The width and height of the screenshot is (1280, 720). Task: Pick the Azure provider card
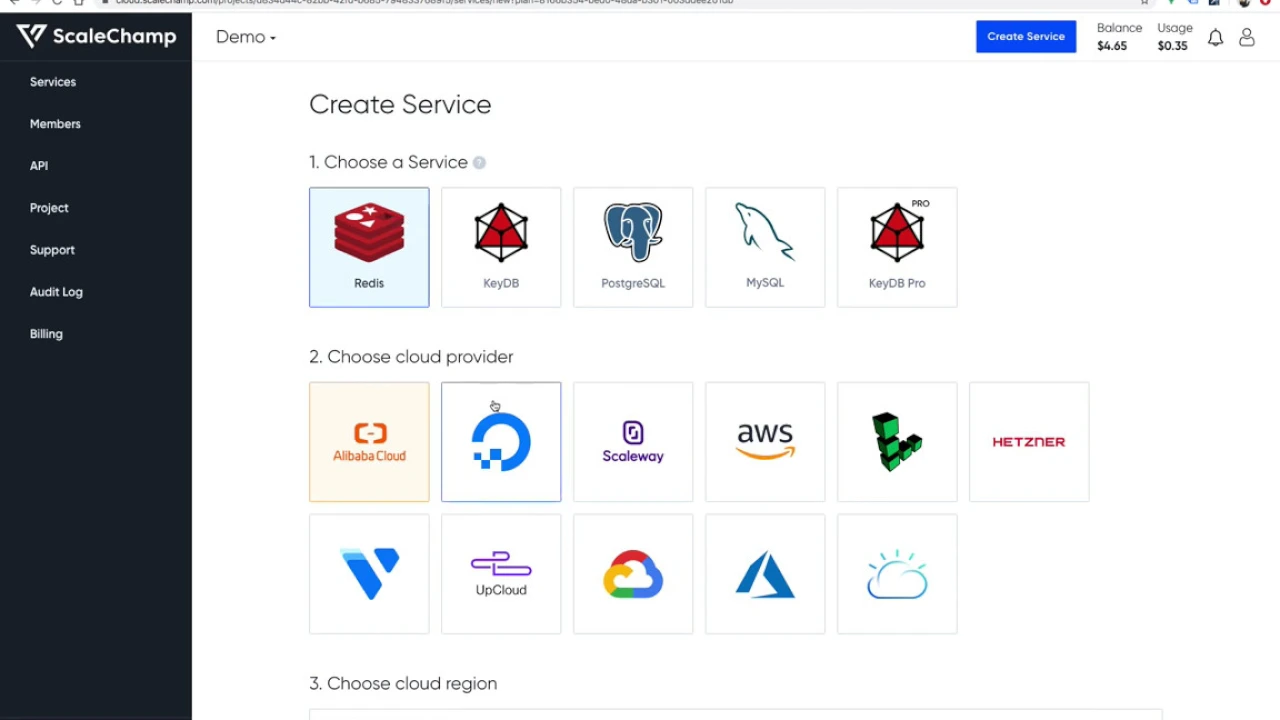pos(765,574)
